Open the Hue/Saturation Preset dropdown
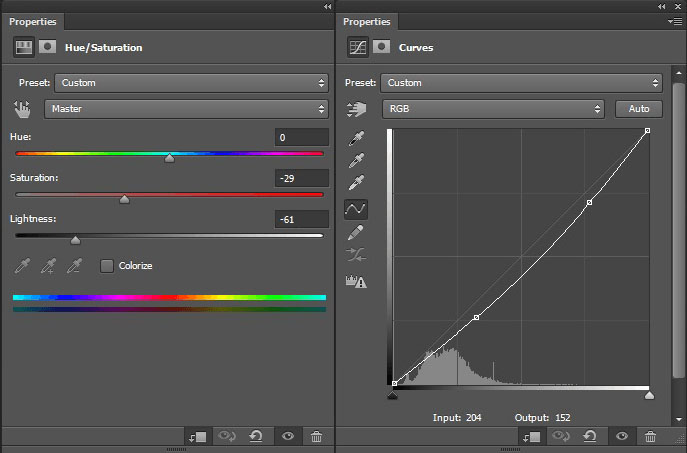Image resolution: width=687 pixels, height=453 pixels. point(191,83)
